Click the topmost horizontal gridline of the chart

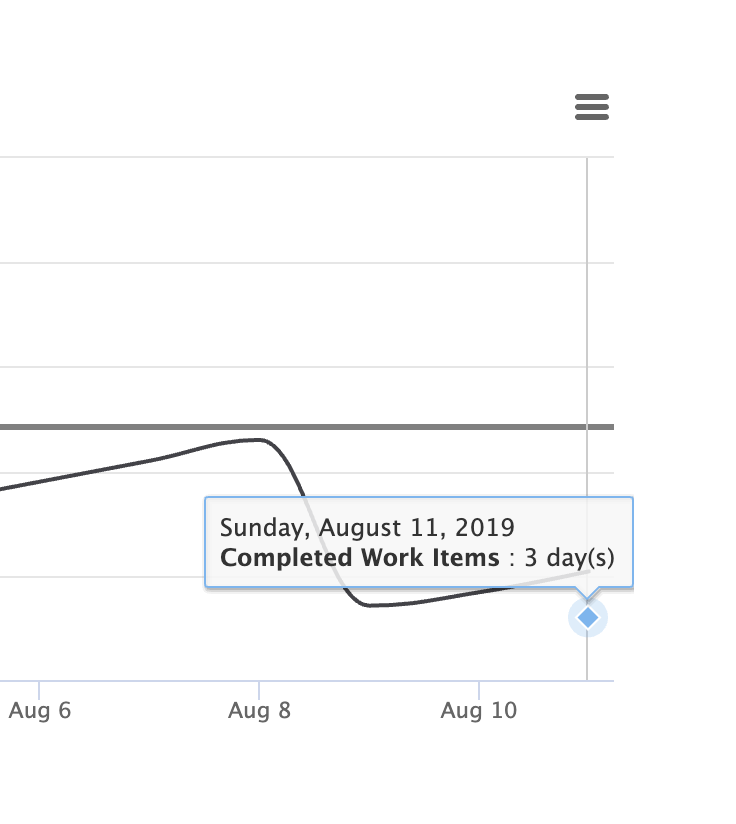point(307,157)
